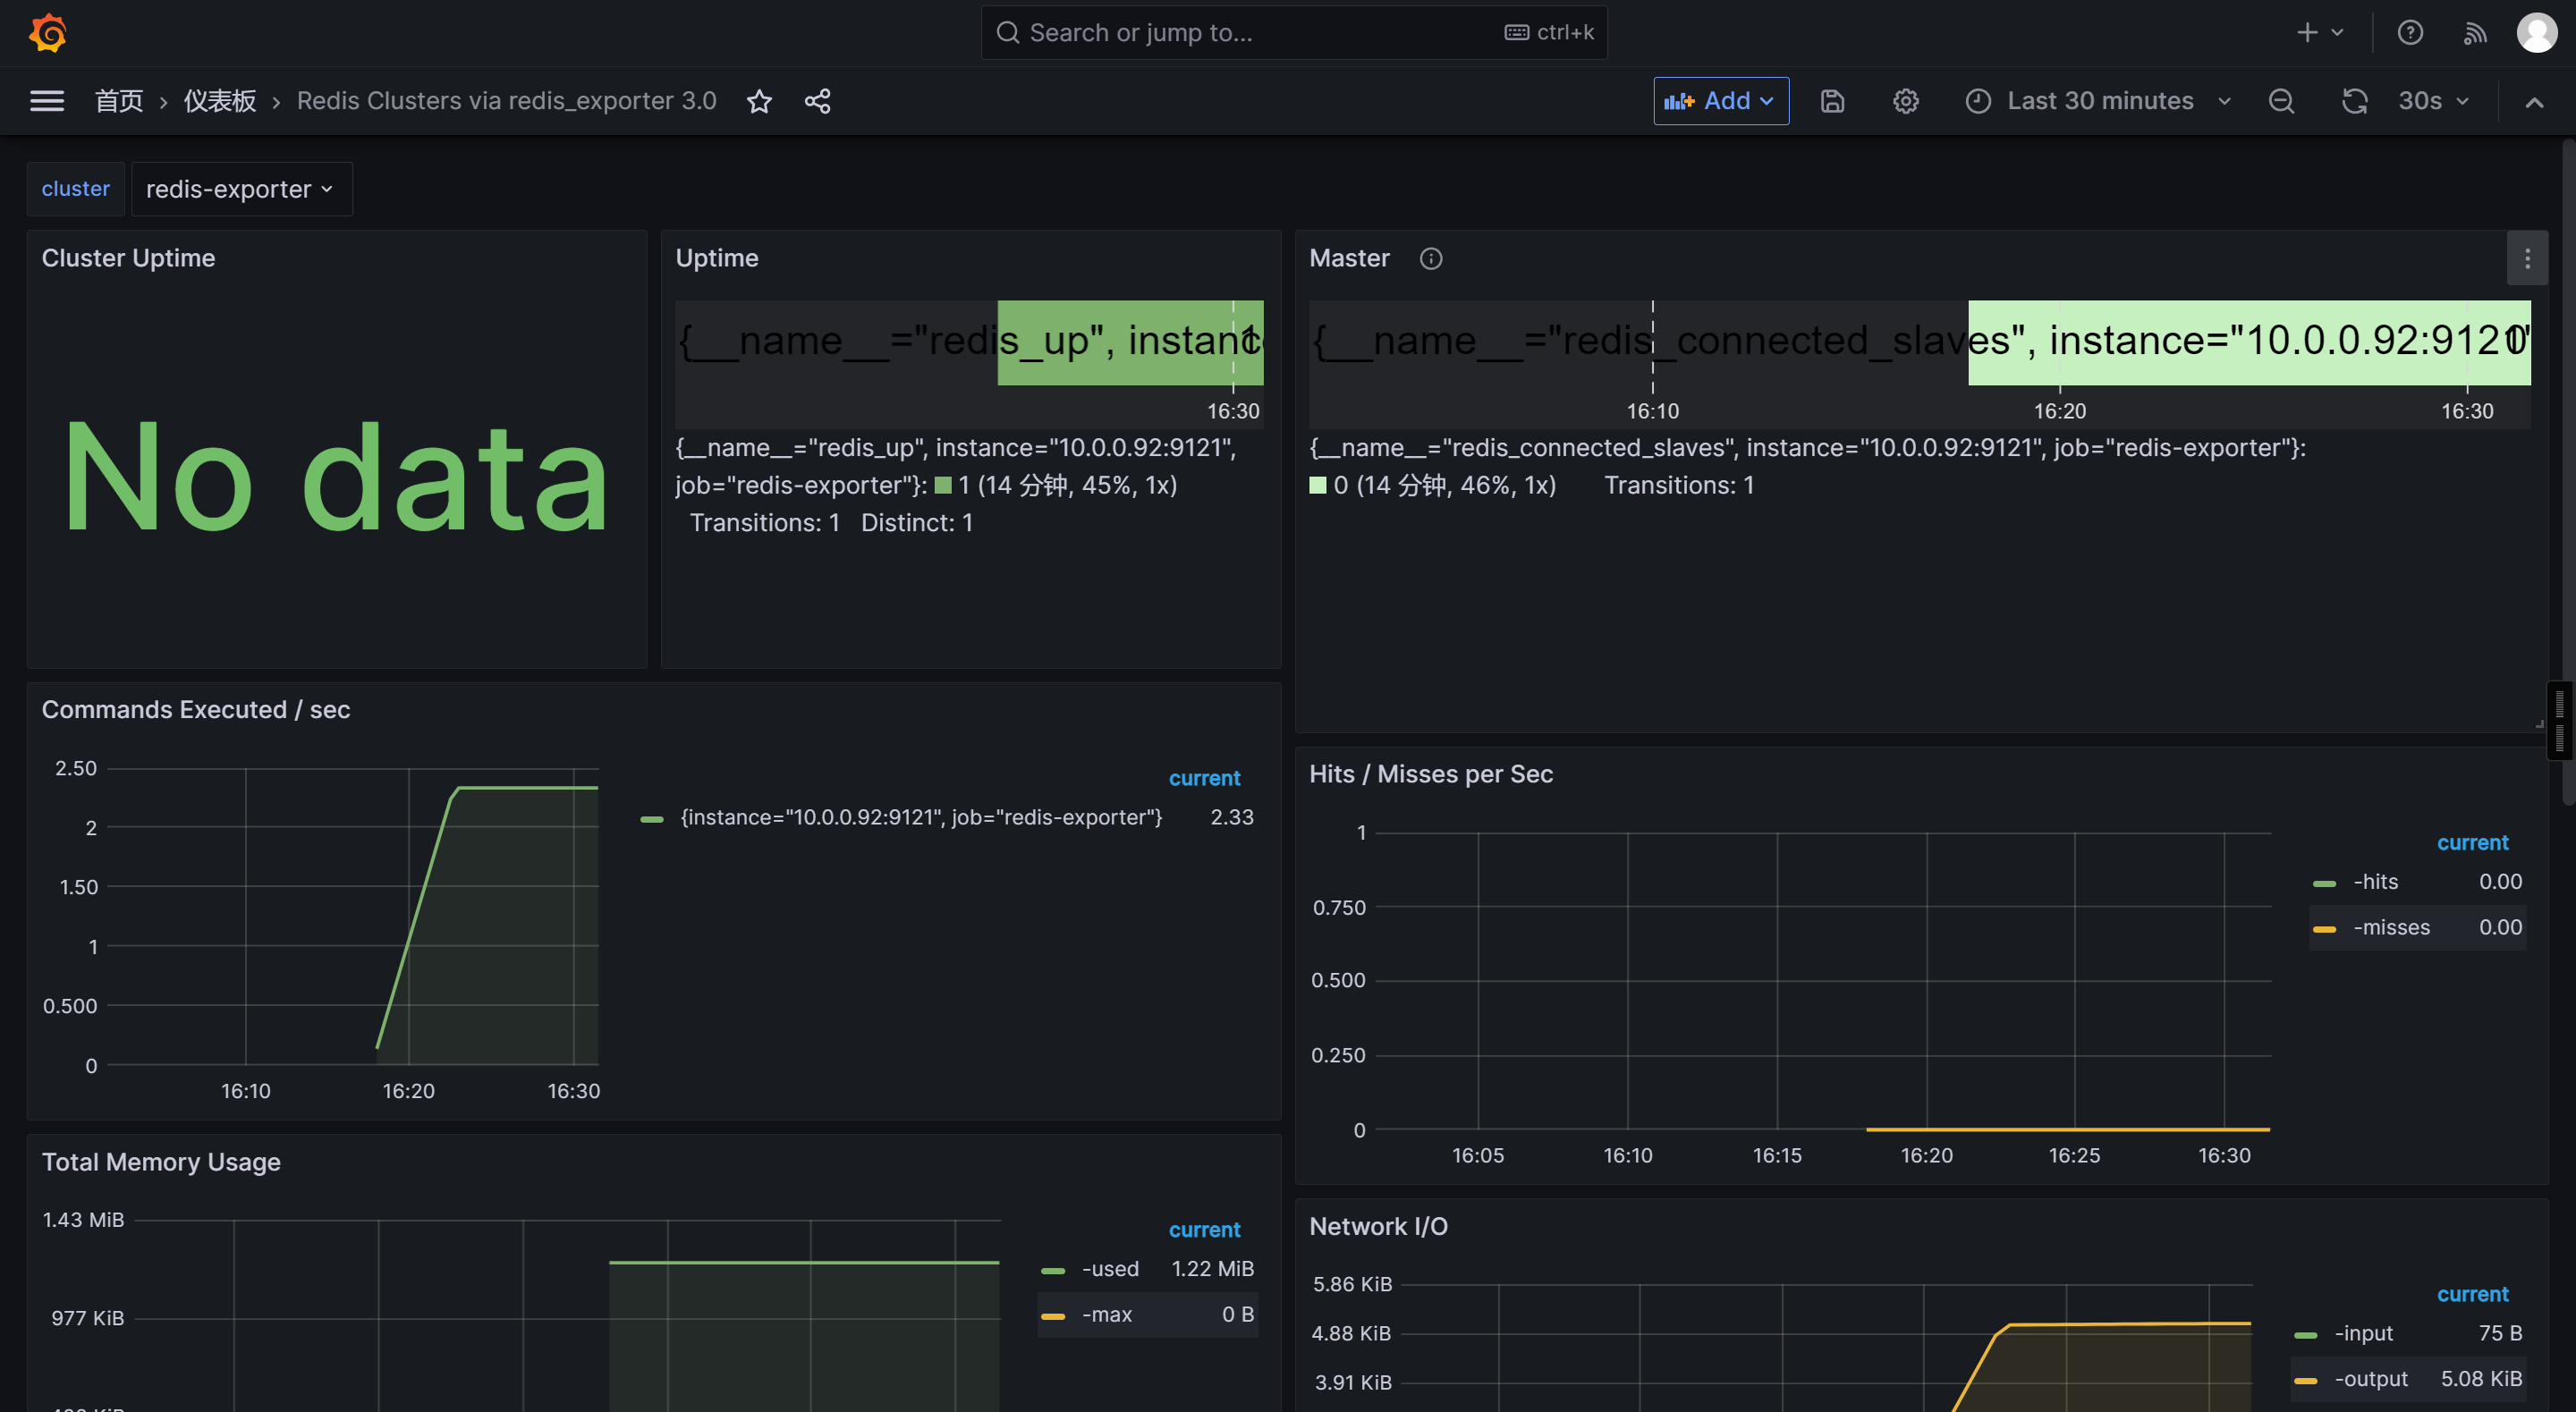Go to 仪表板 breadcrumb link
2576x1412 pixels.
(x=220, y=101)
